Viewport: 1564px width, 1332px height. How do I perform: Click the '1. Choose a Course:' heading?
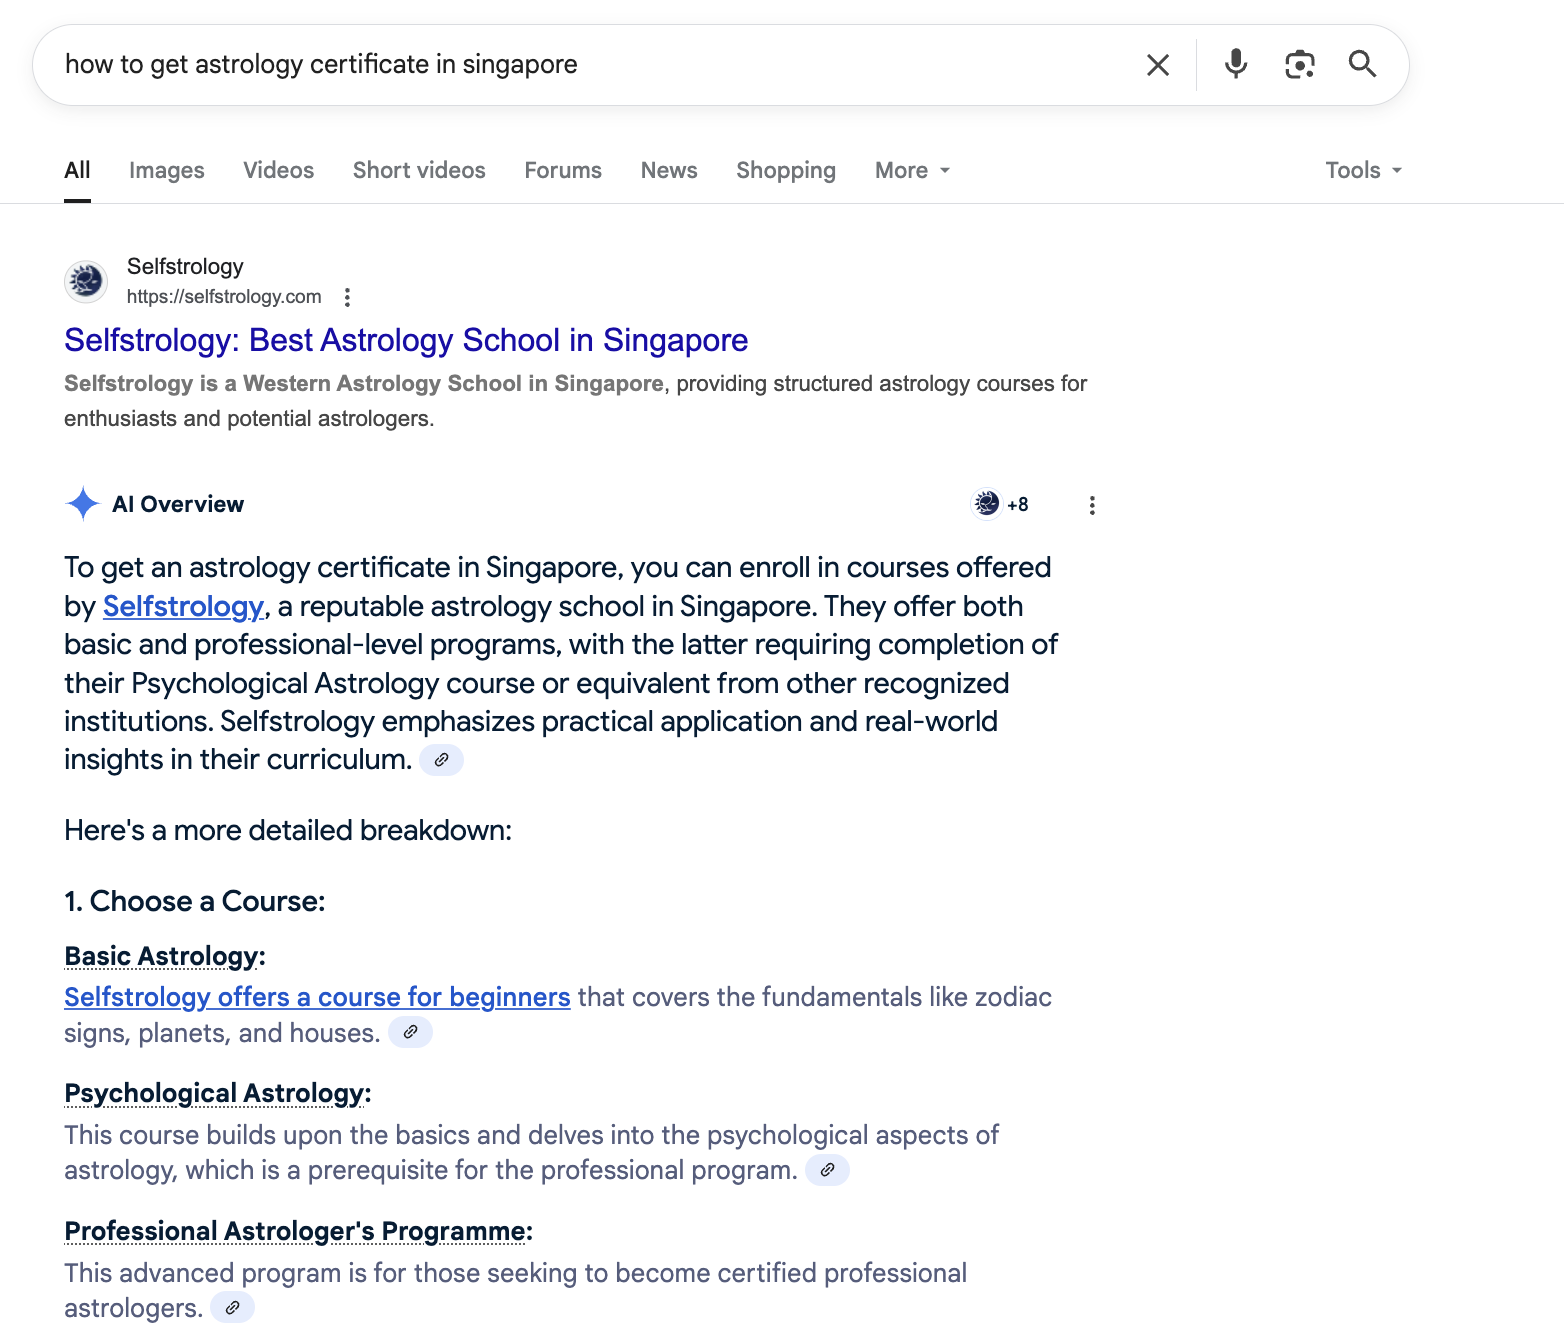tap(195, 902)
